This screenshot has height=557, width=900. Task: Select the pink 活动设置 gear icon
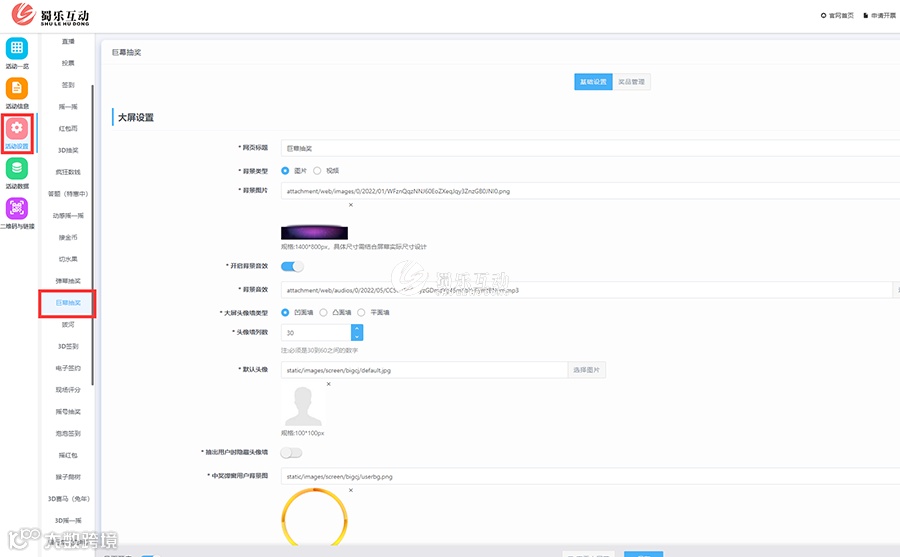(17, 128)
